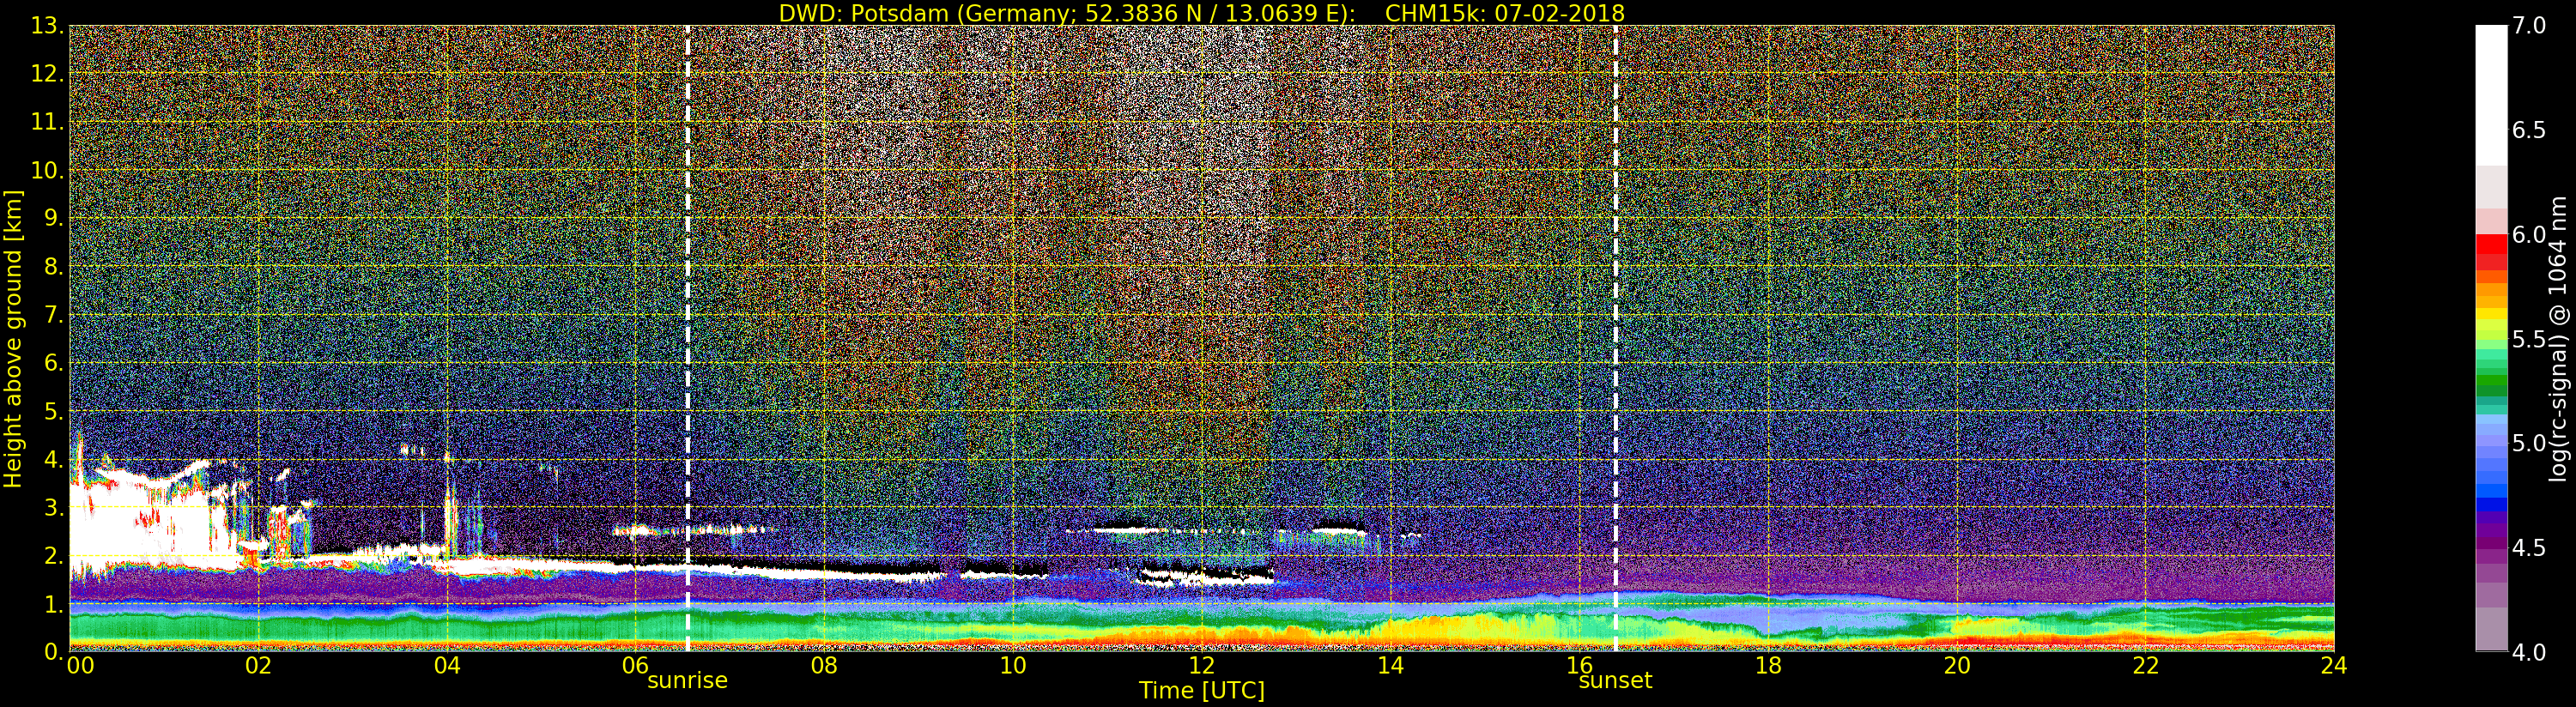Click the '5.' height tick label

[54, 411]
